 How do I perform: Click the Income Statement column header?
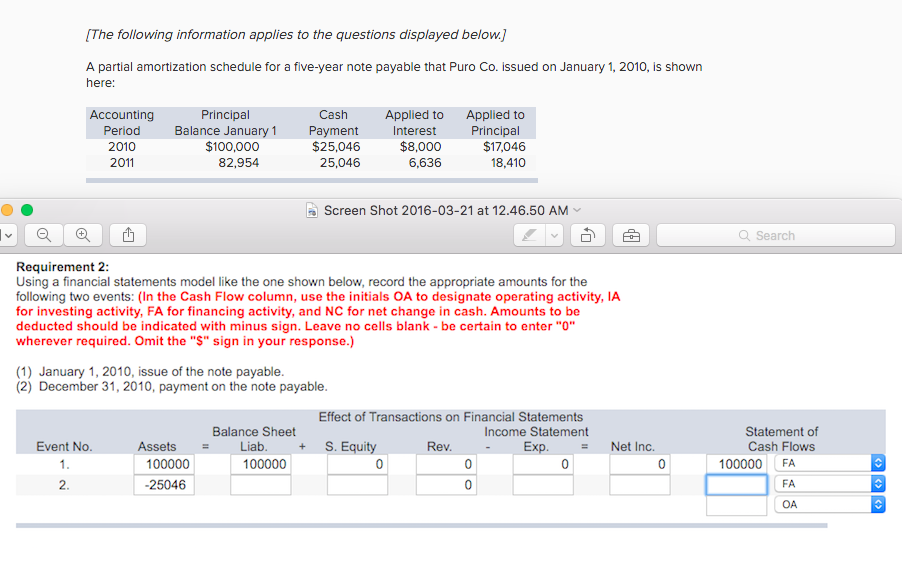point(536,431)
